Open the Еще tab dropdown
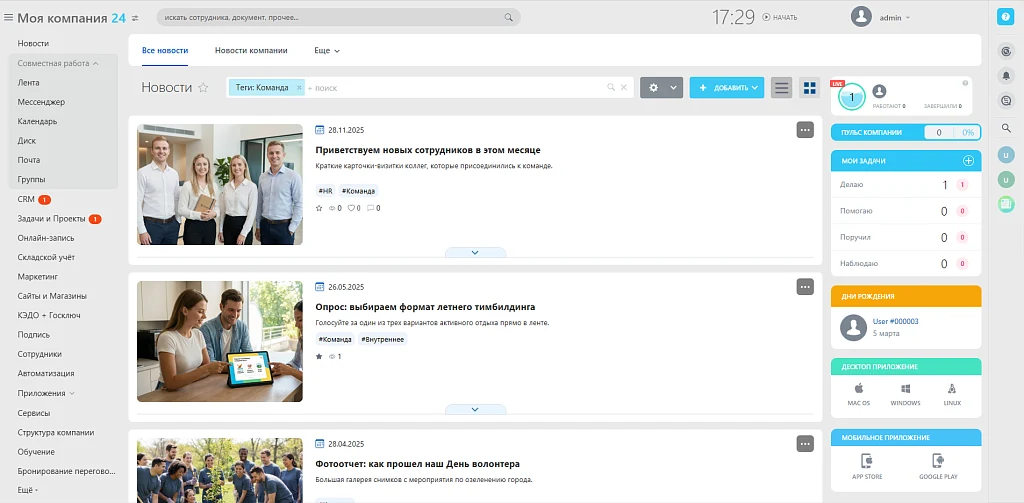This screenshot has height=503, width=1024. coord(327,50)
